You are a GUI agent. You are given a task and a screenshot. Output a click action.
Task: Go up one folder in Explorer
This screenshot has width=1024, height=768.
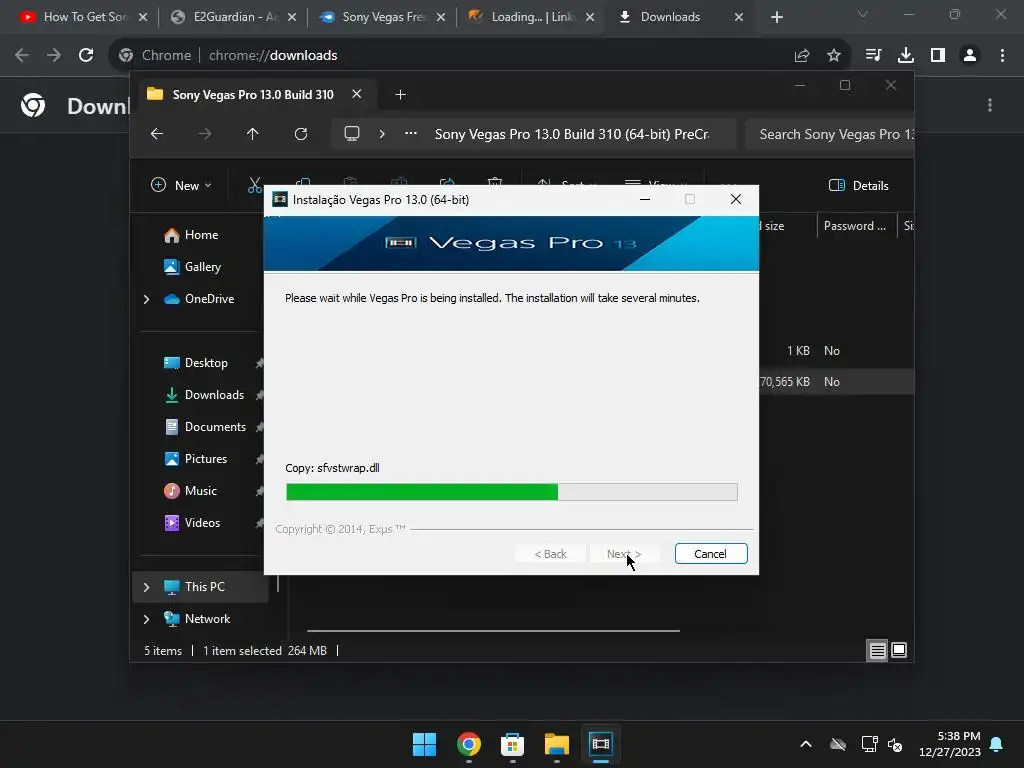coord(253,134)
